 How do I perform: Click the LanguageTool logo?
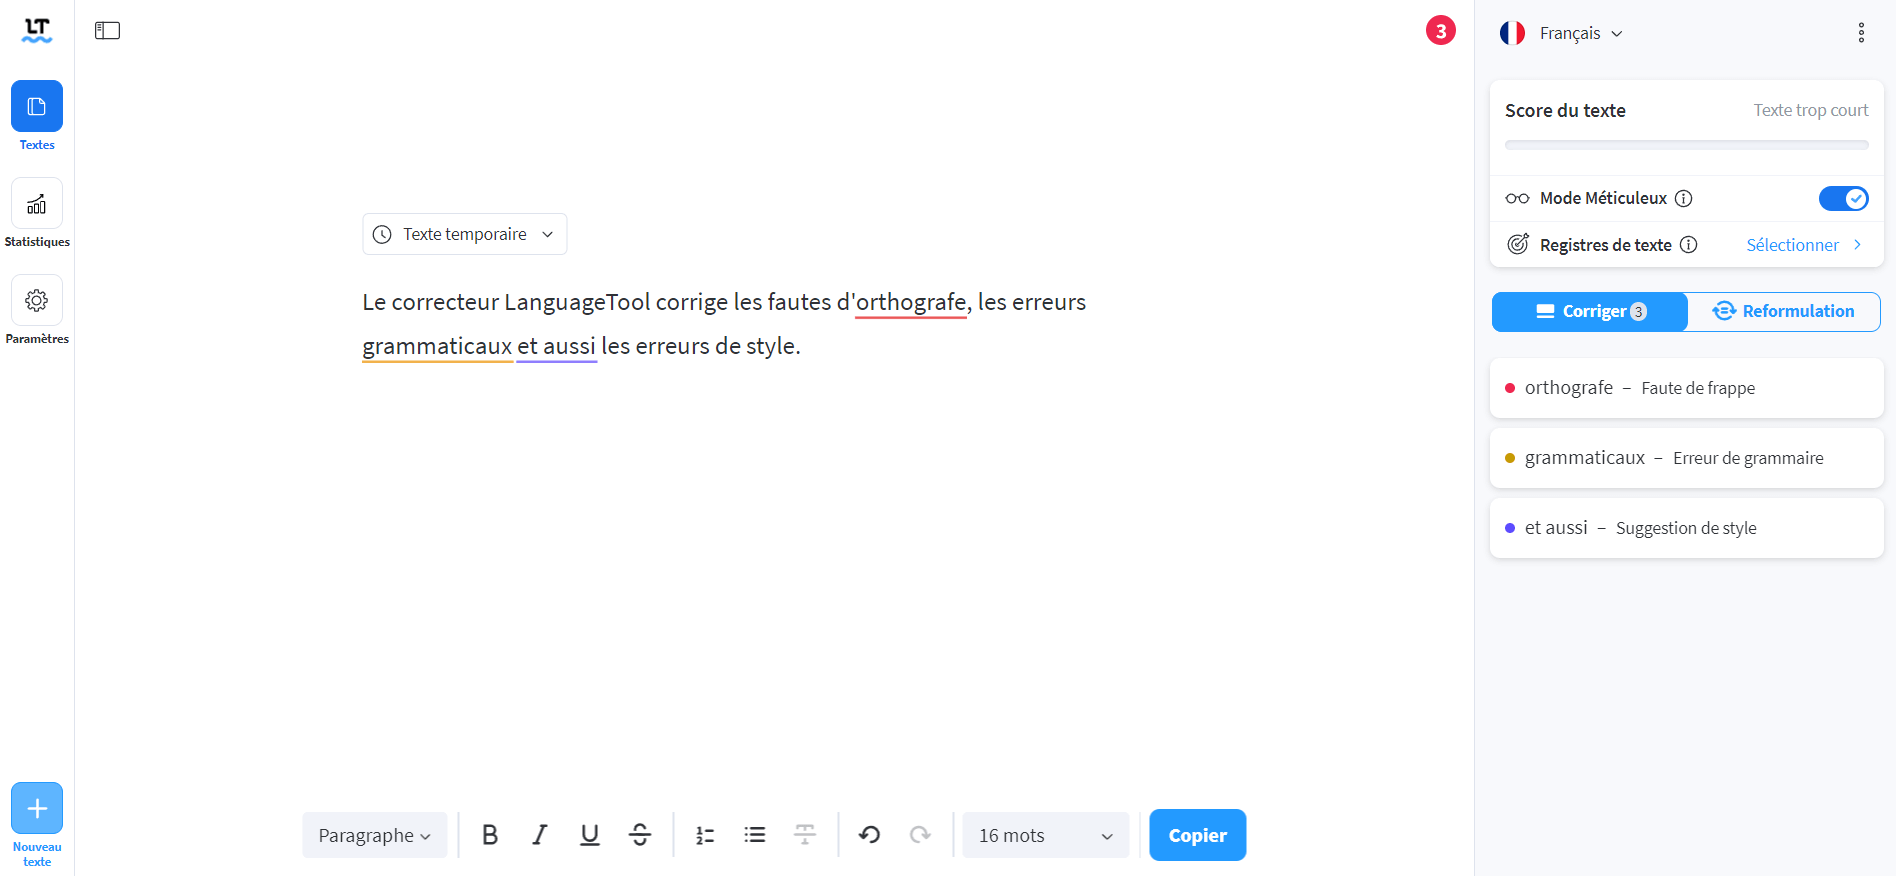tap(37, 31)
